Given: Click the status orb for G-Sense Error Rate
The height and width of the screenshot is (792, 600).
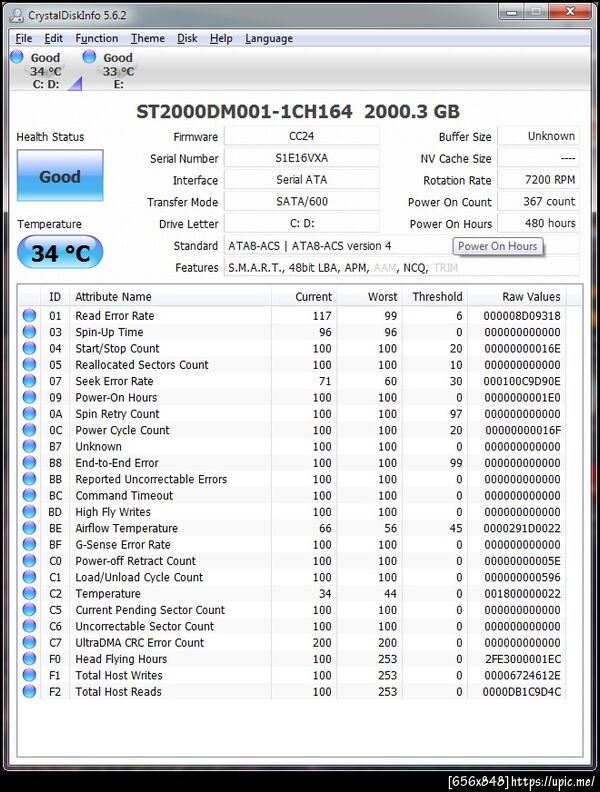Looking at the screenshot, I should (x=29, y=544).
